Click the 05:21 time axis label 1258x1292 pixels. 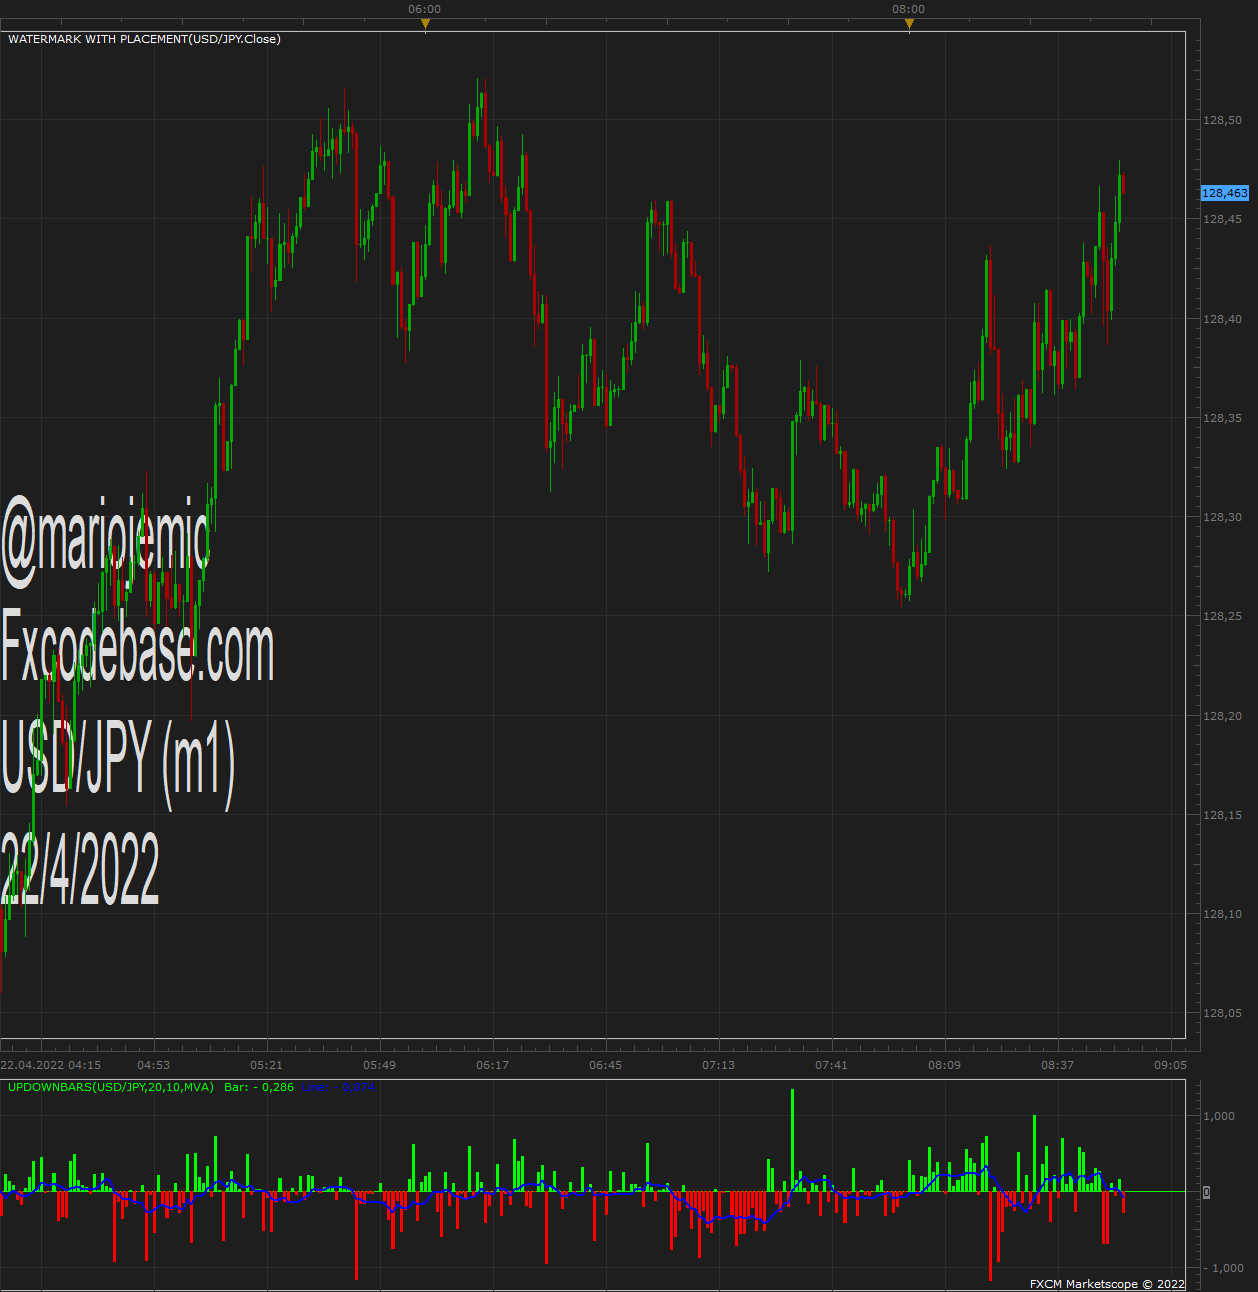click(266, 1065)
